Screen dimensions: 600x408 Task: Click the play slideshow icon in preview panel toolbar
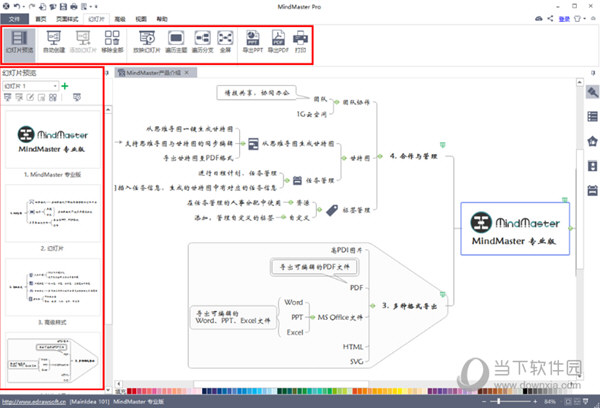(77, 98)
